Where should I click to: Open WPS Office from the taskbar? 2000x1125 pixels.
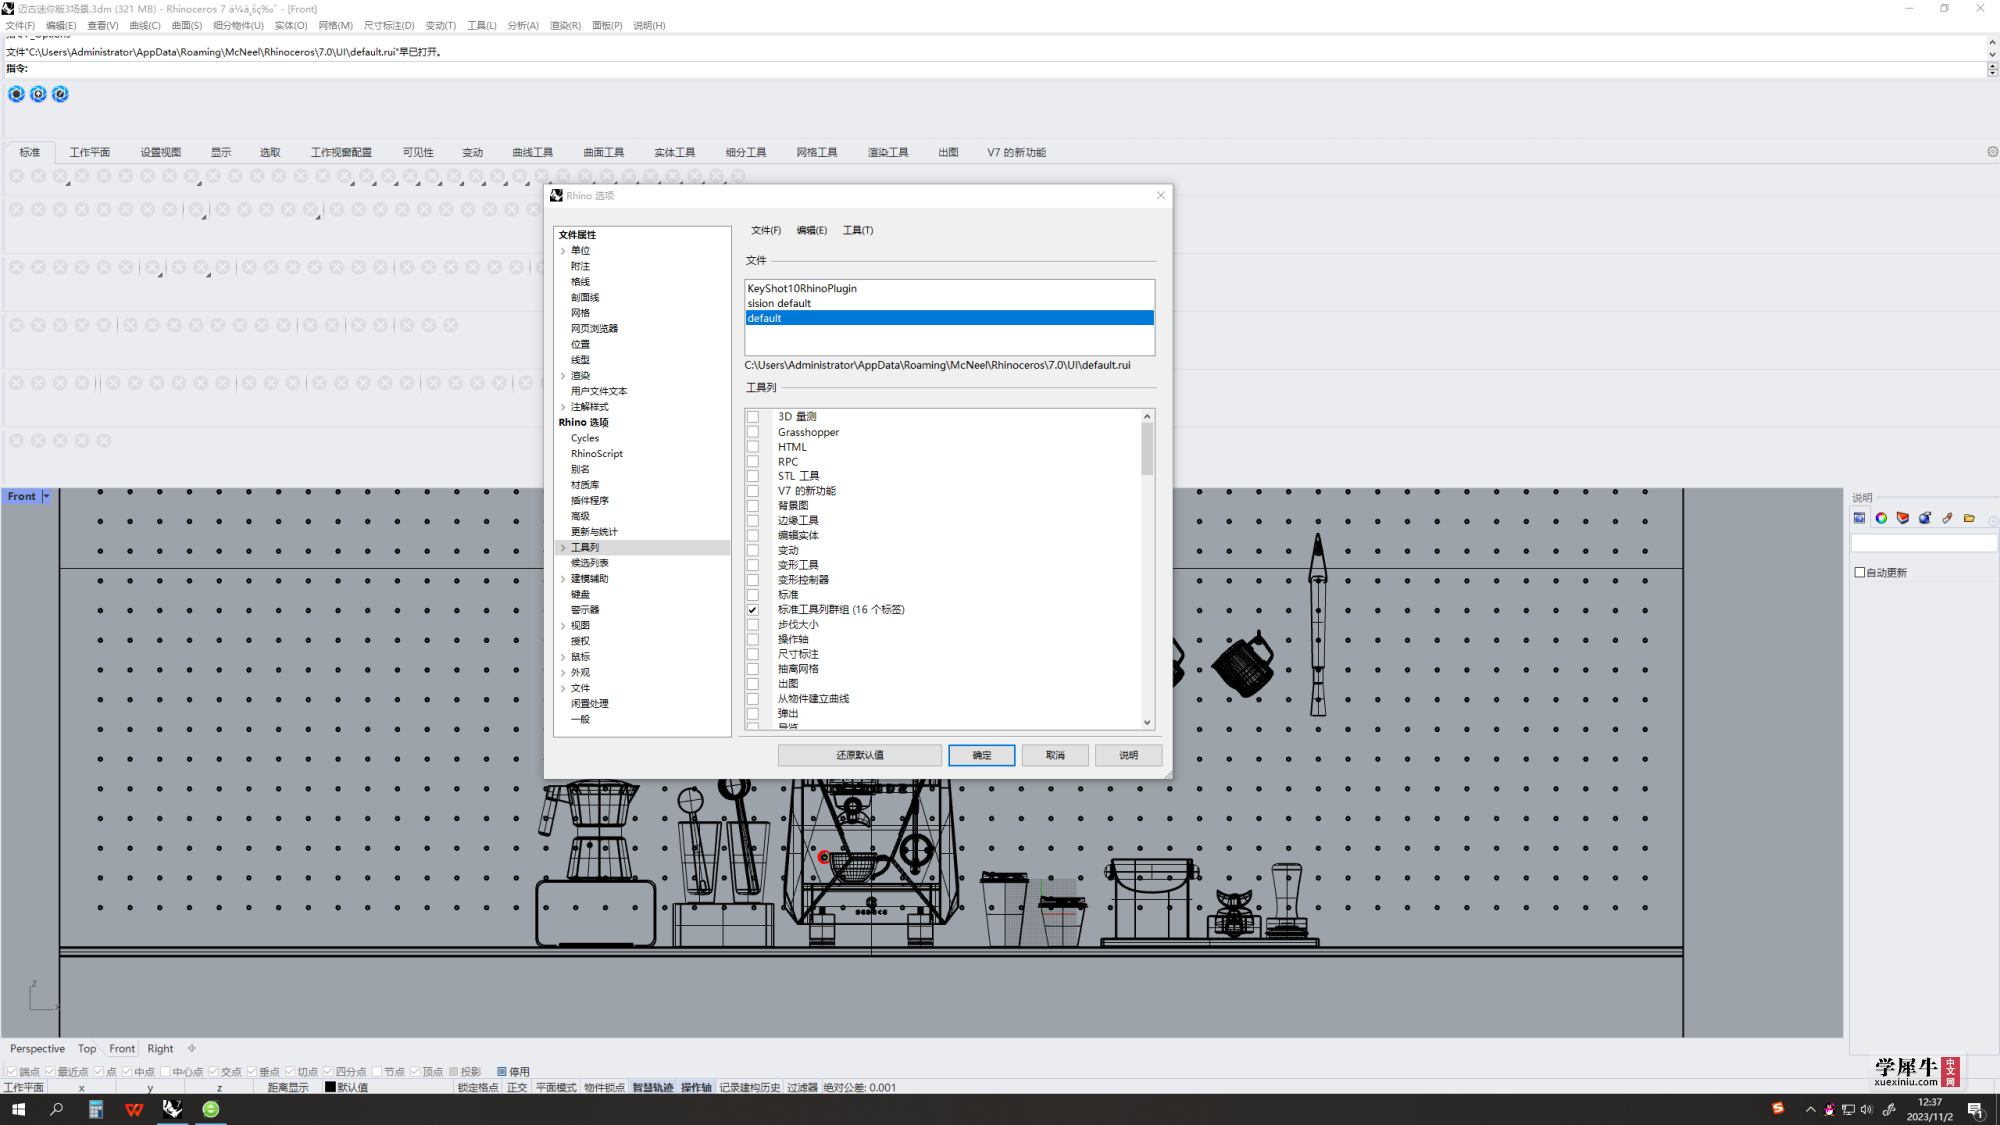point(134,1109)
